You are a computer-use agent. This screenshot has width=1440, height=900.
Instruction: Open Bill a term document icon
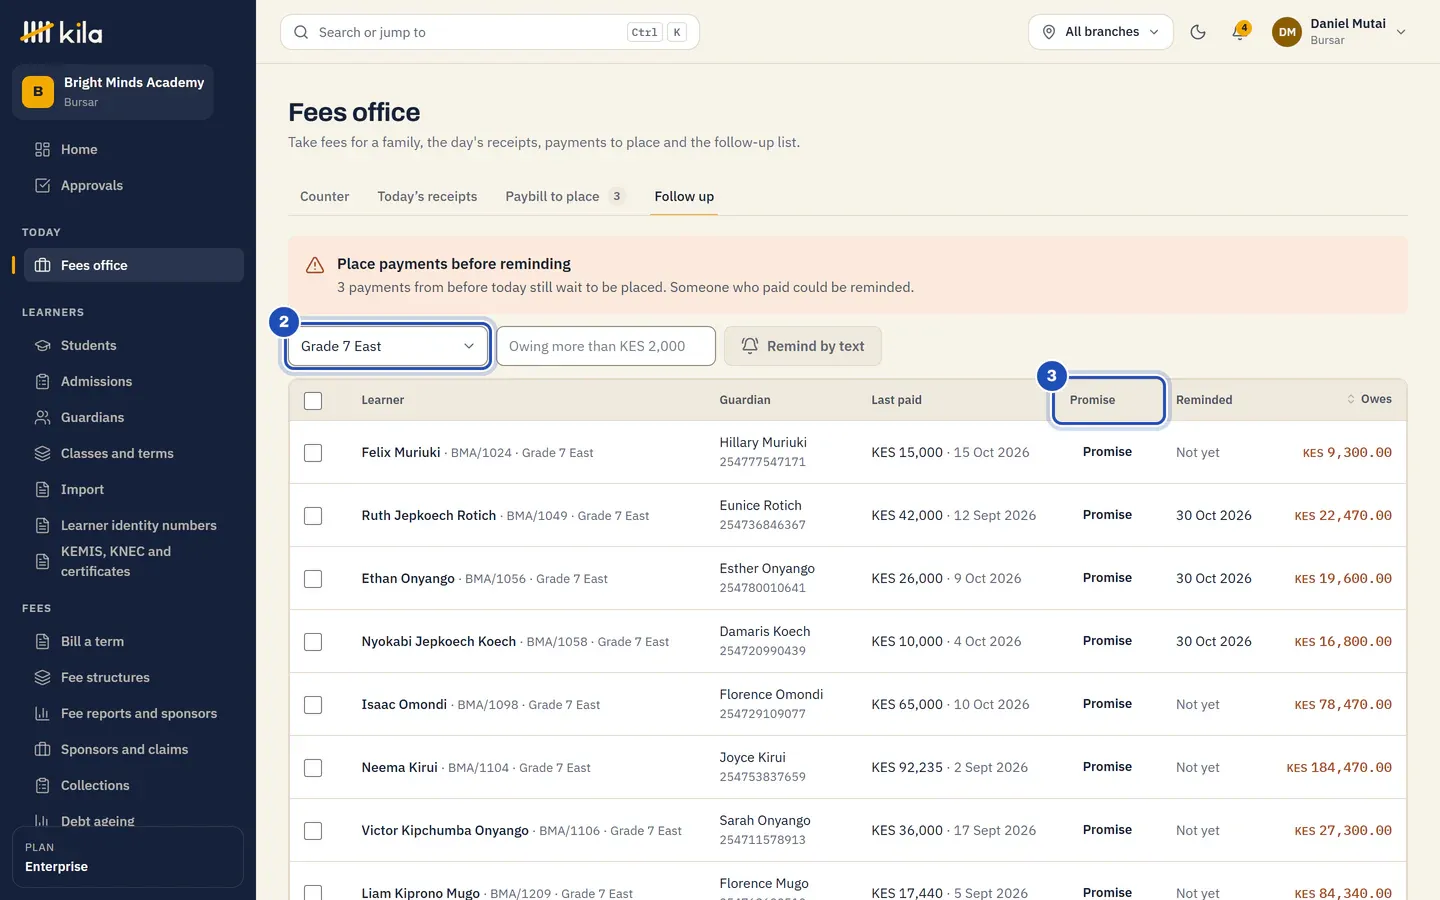click(42, 641)
